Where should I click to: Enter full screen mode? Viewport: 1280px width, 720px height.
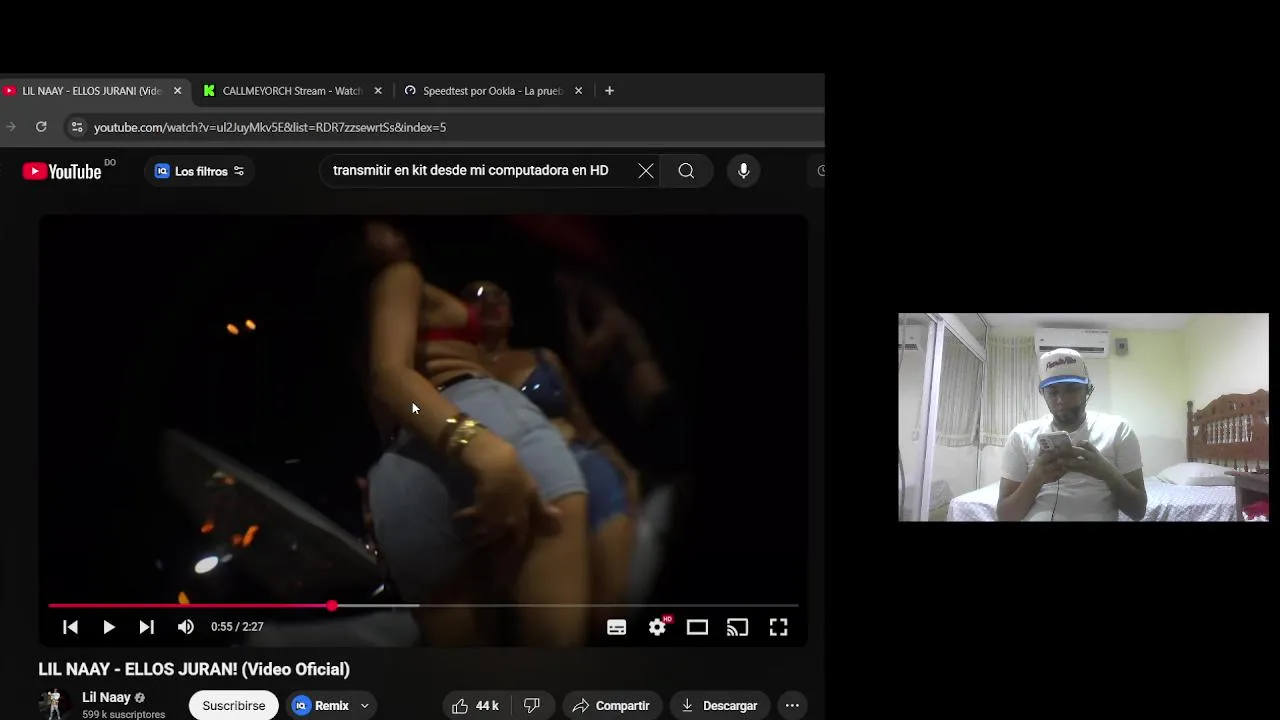pos(778,627)
